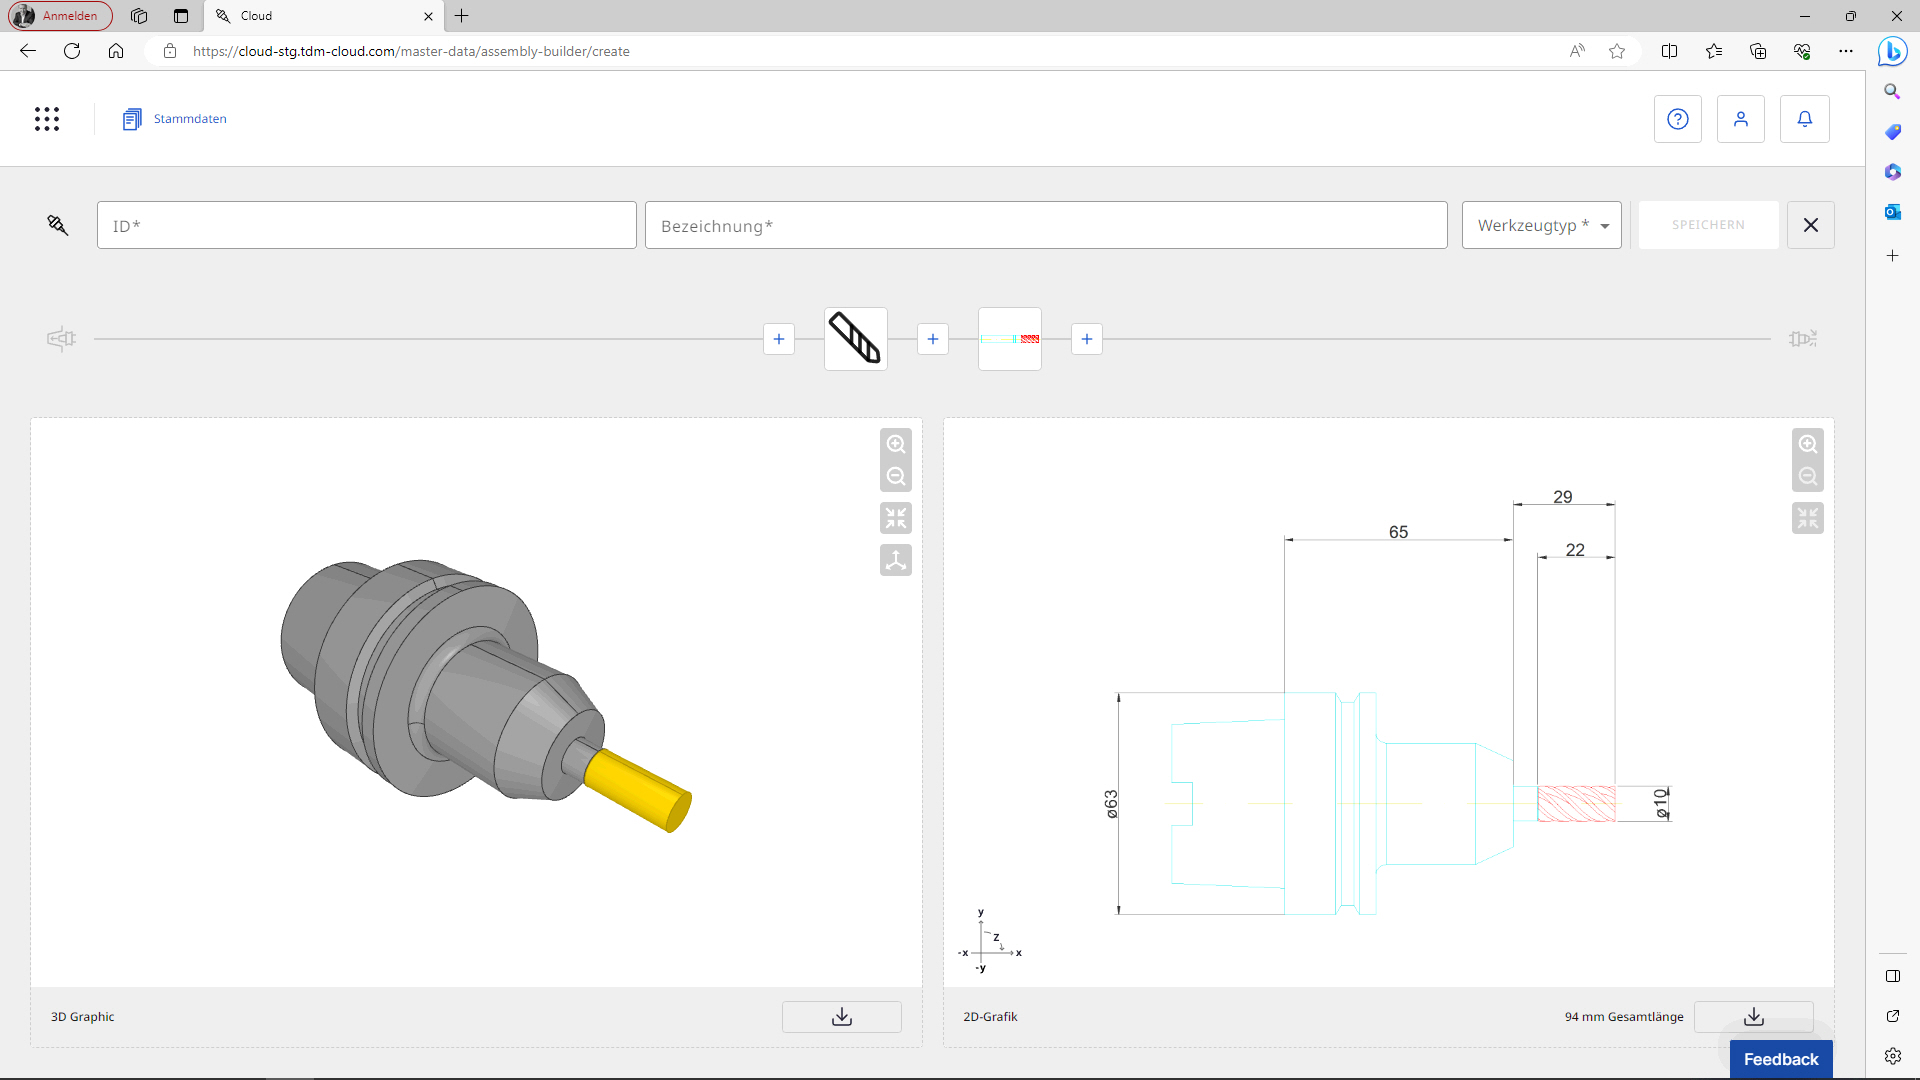This screenshot has height=1080, width=1920.
Task: Reset 3D view axes orientation
Action: (x=896, y=560)
